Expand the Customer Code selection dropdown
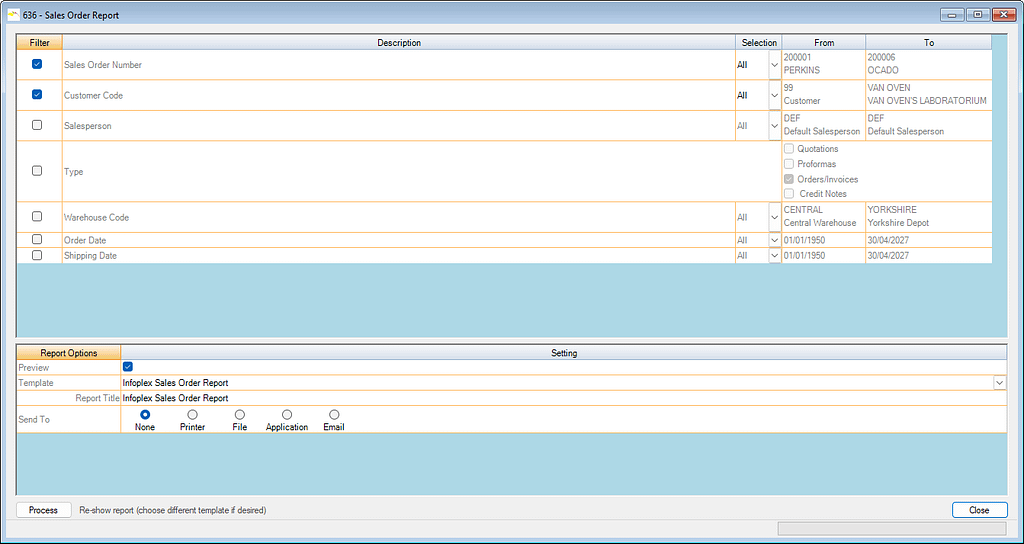Screen dimensions: 1024x544 [774, 96]
